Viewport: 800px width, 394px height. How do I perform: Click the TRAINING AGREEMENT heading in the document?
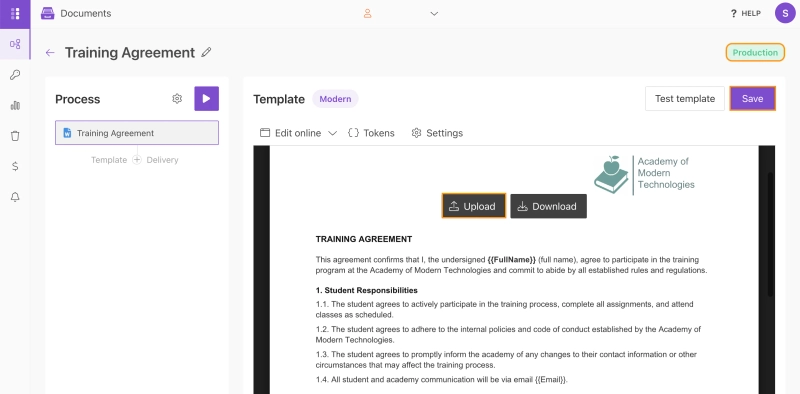tap(364, 239)
